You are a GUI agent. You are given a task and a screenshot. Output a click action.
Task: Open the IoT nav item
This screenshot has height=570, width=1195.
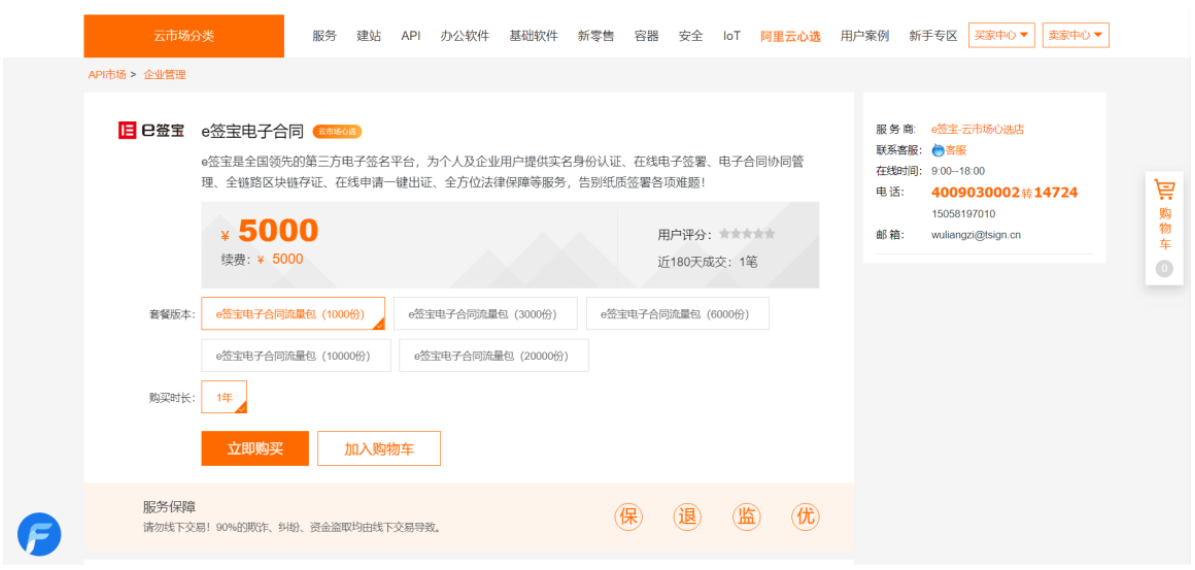(732, 36)
